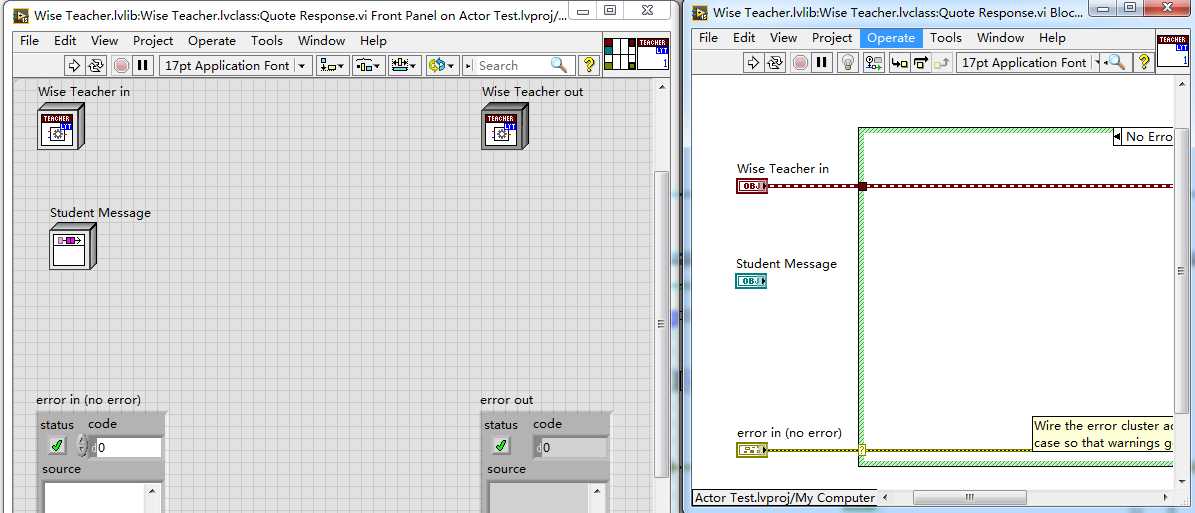The height and width of the screenshot is (513, 1195).
Task: Click Abort Execution in Front Panel toolbar
Action: click(121, 66)
